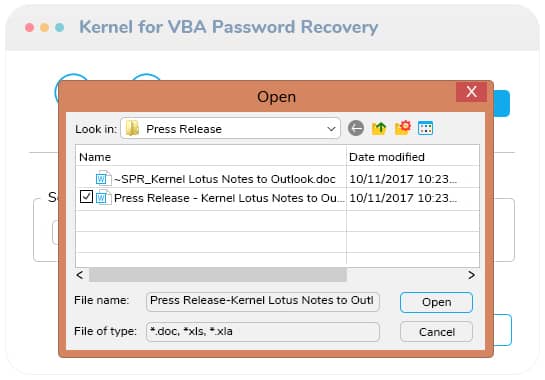Select ~SPR_Kernel Lotus Notes to Outlook.doc
Screen dimensions: 545x380
click(225, 179)
